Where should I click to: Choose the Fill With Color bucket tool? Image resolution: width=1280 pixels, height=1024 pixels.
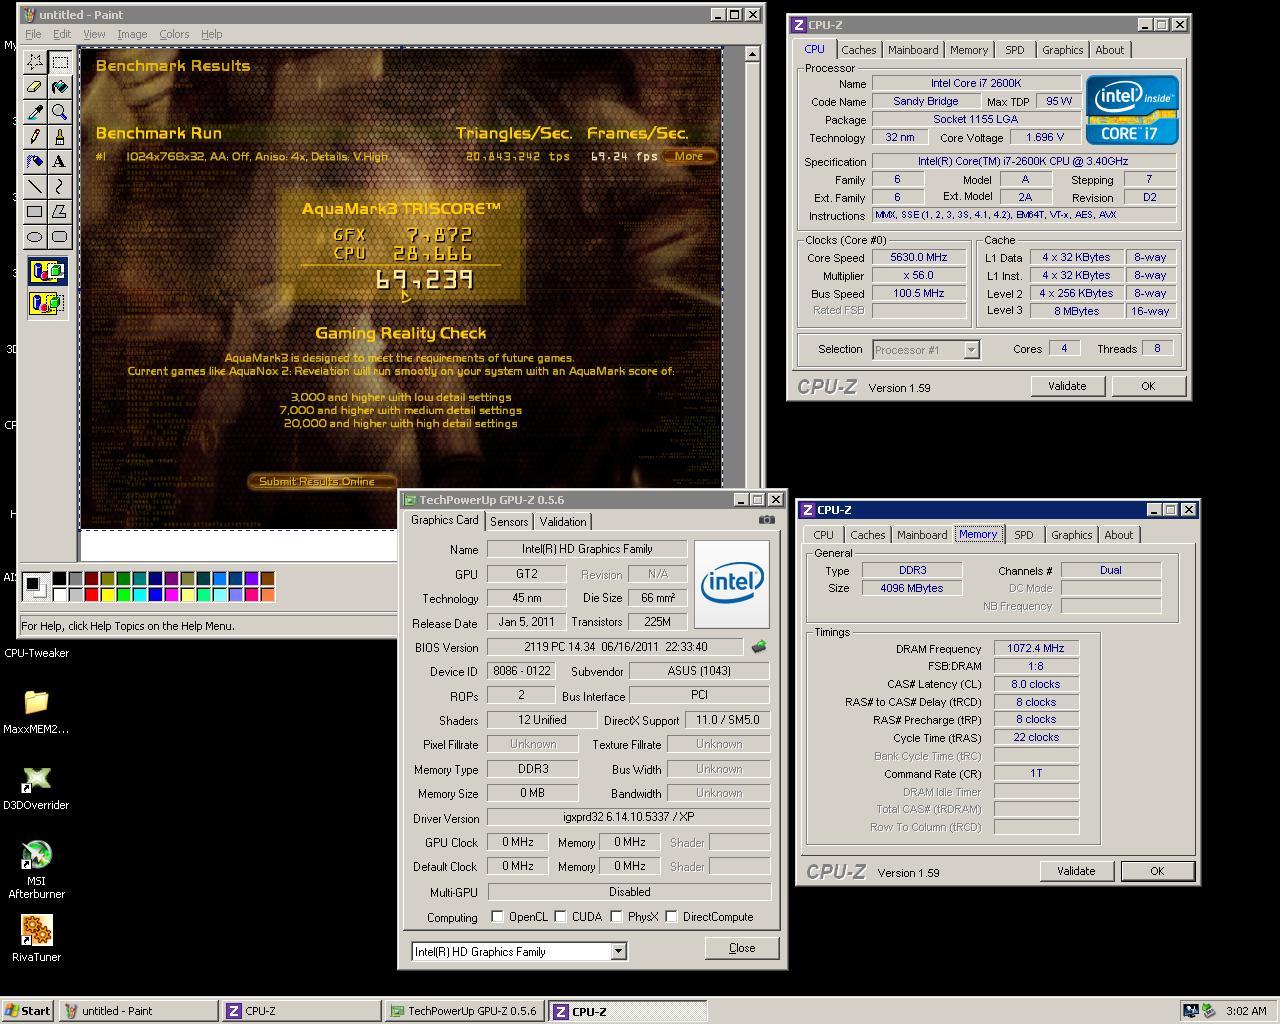(x=60, y=87)
